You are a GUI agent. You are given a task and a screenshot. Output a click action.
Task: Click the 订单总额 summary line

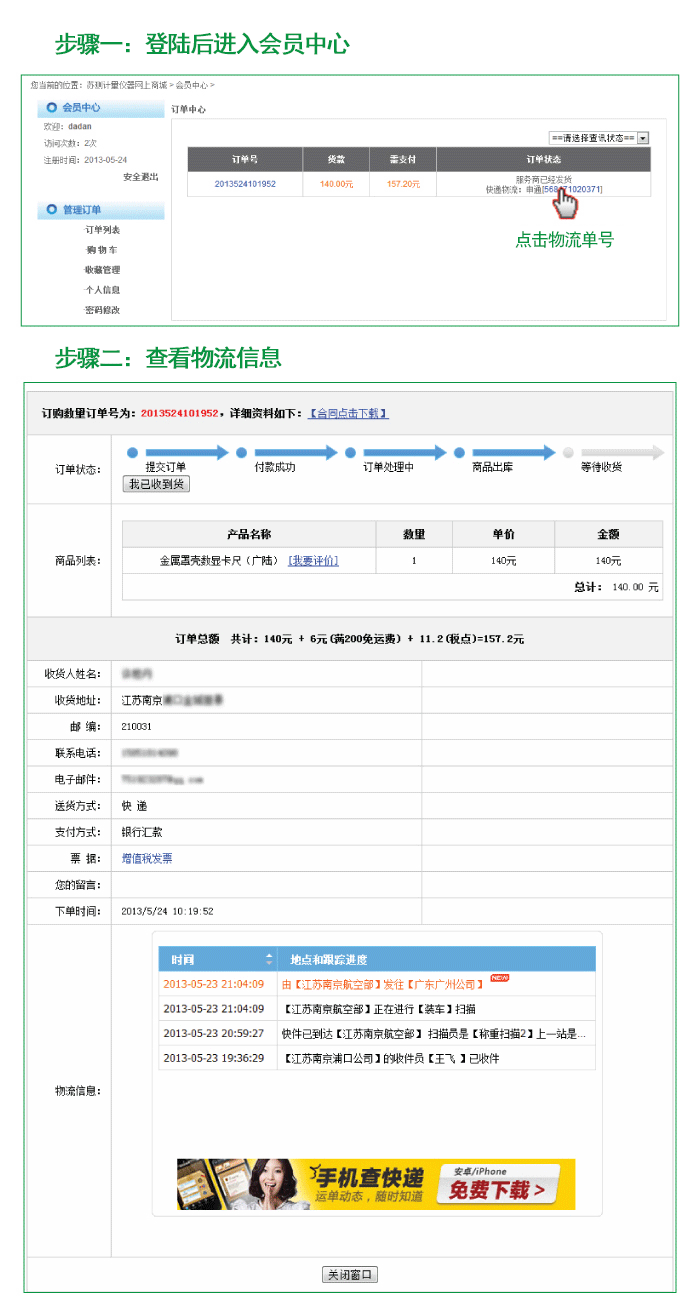click(349, 638)
